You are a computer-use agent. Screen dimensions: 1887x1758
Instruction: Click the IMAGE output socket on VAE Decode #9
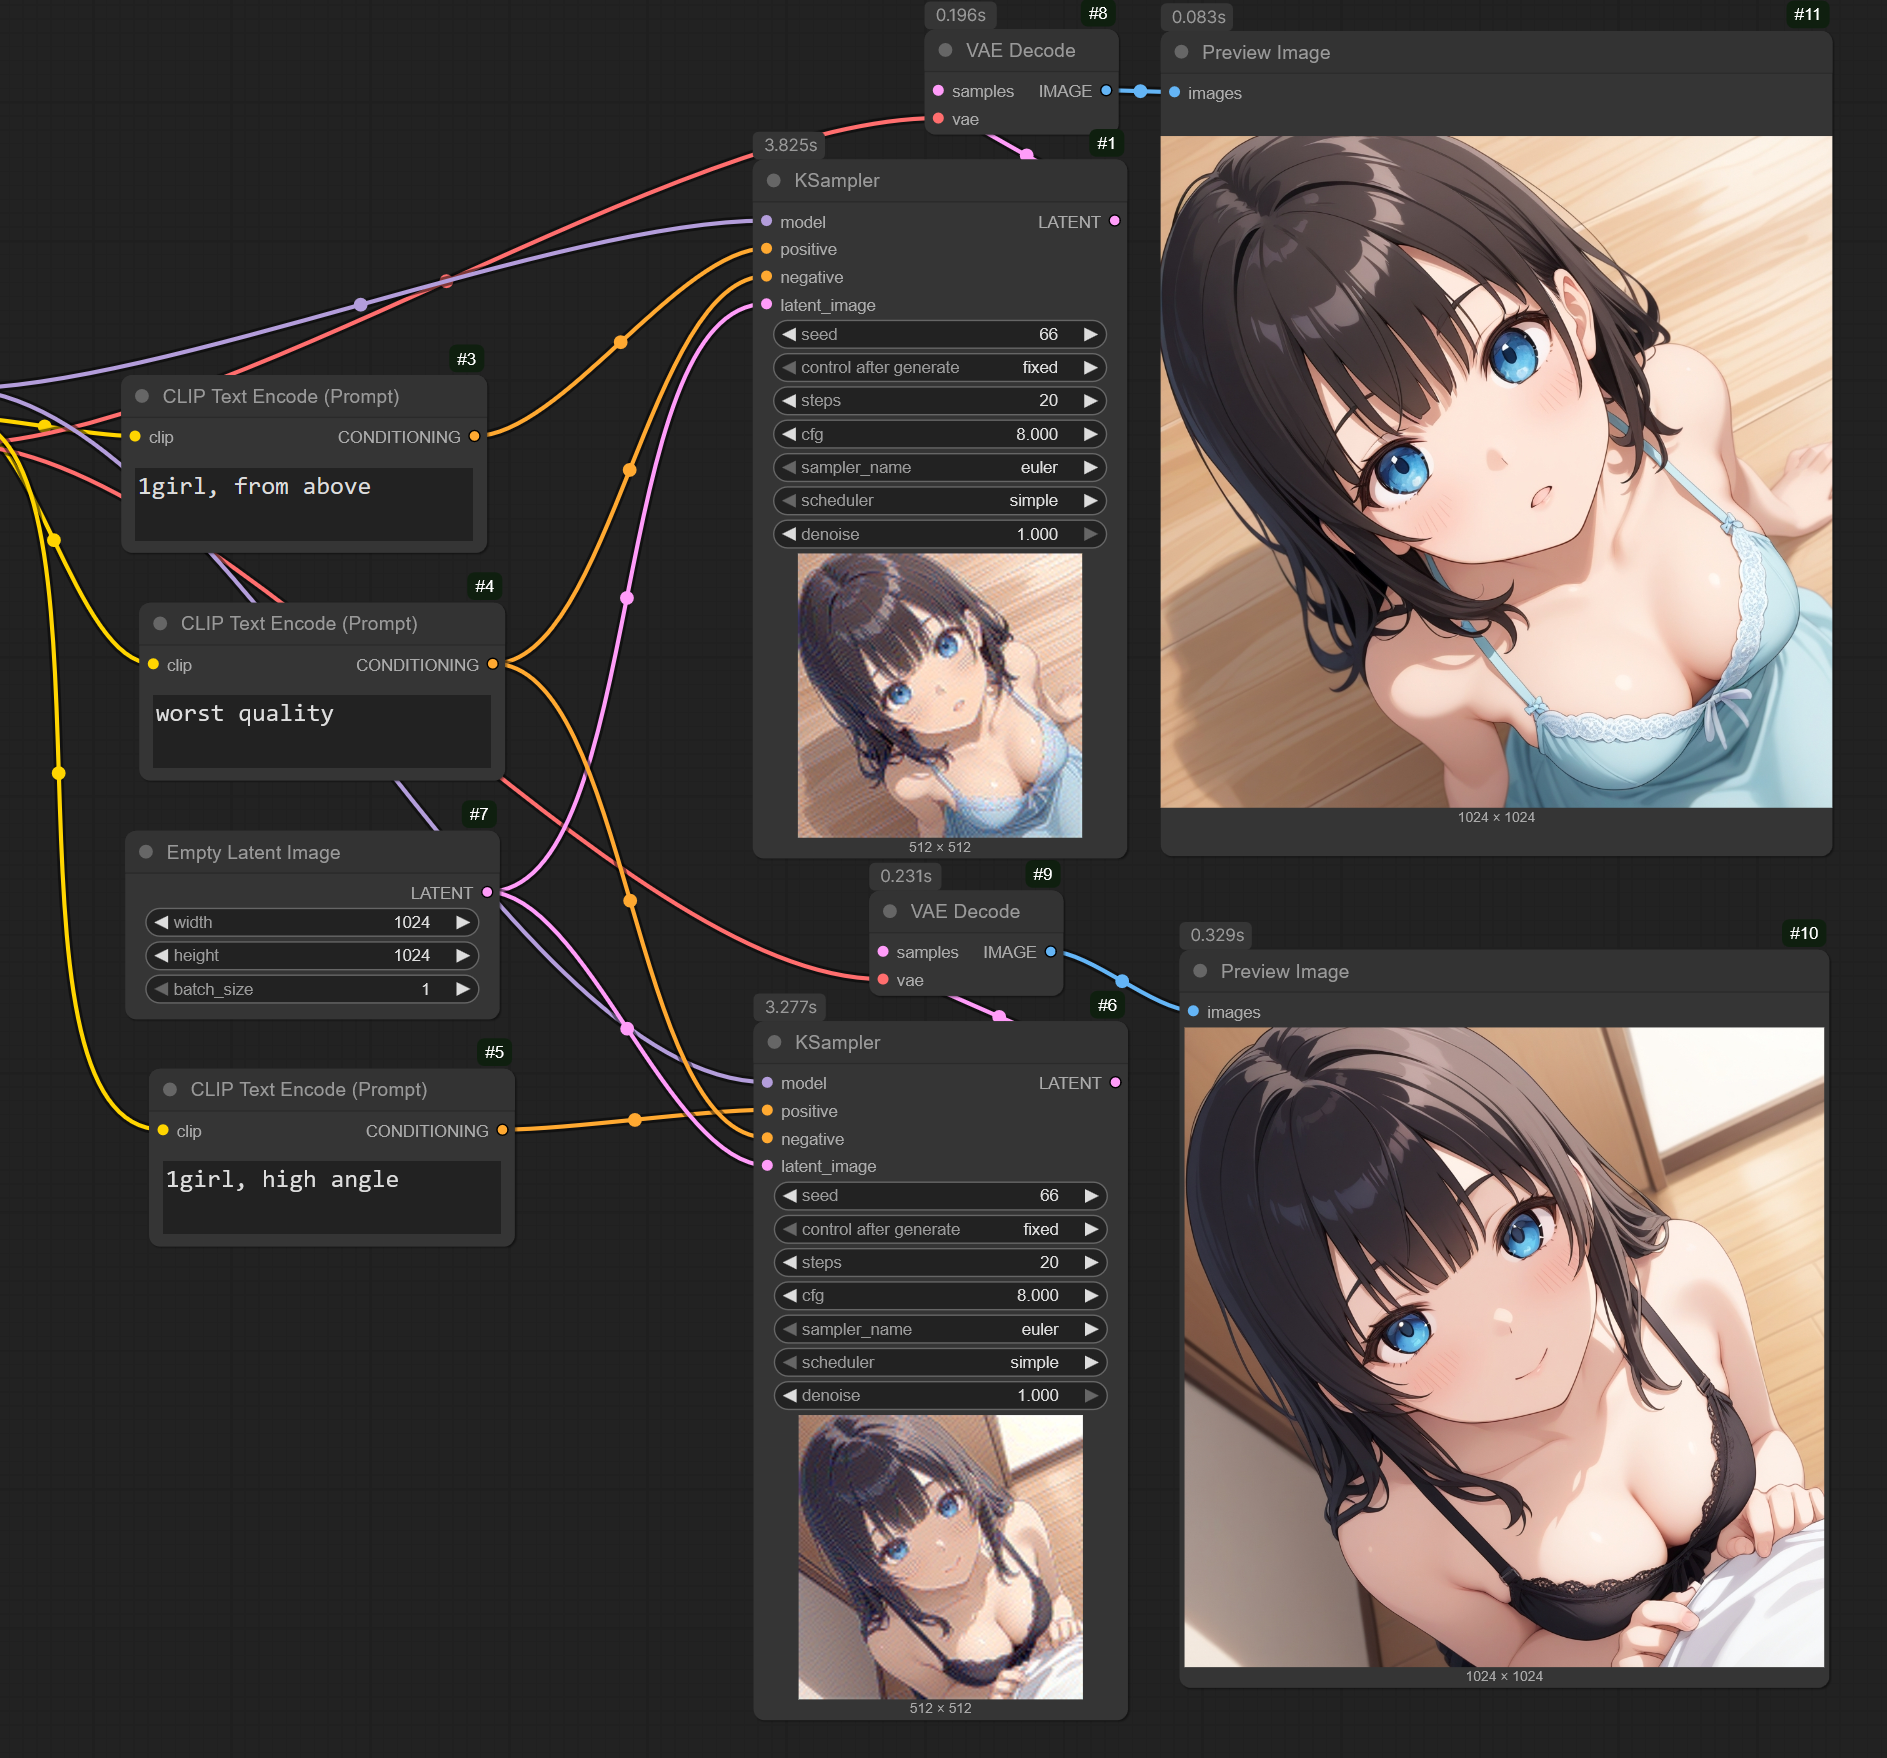(1051, 952)
